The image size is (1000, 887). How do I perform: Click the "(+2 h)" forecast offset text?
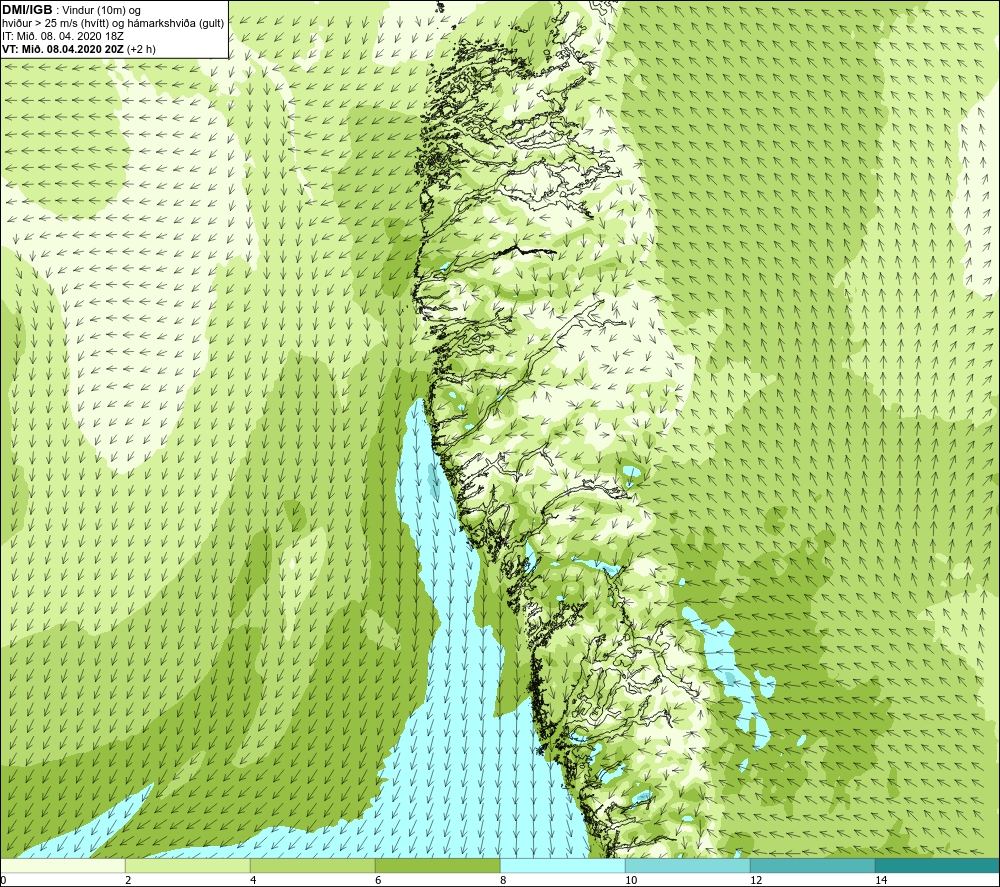[142, 49]
